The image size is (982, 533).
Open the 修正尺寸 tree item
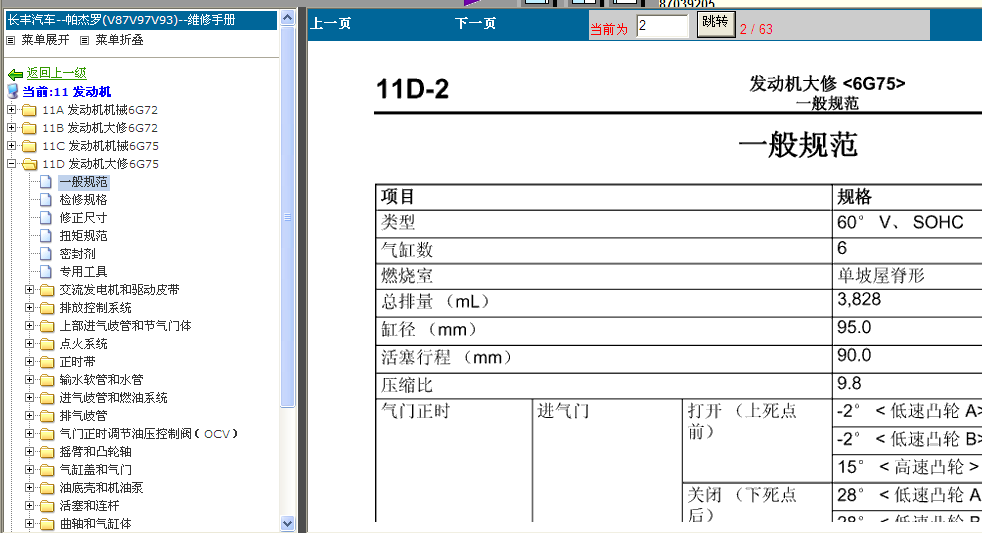(x=83, y=218)
